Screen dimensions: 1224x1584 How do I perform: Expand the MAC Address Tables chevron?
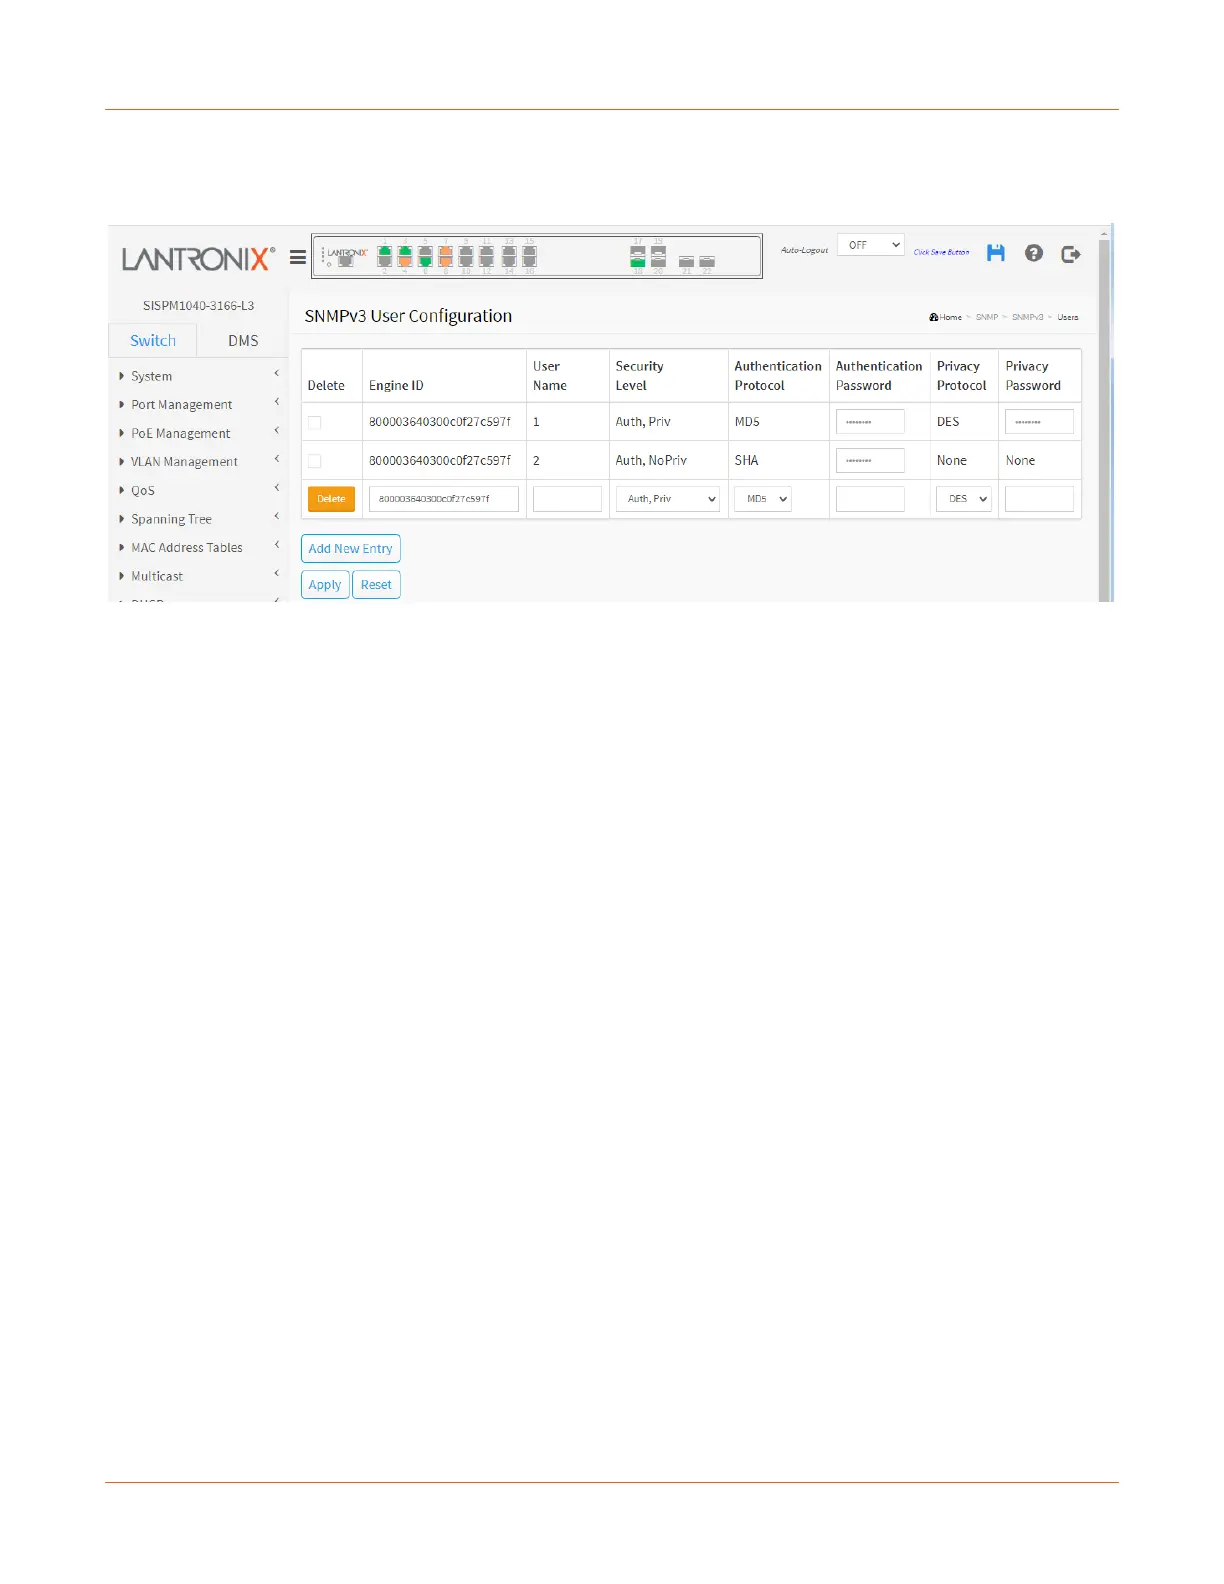[277, 545]
